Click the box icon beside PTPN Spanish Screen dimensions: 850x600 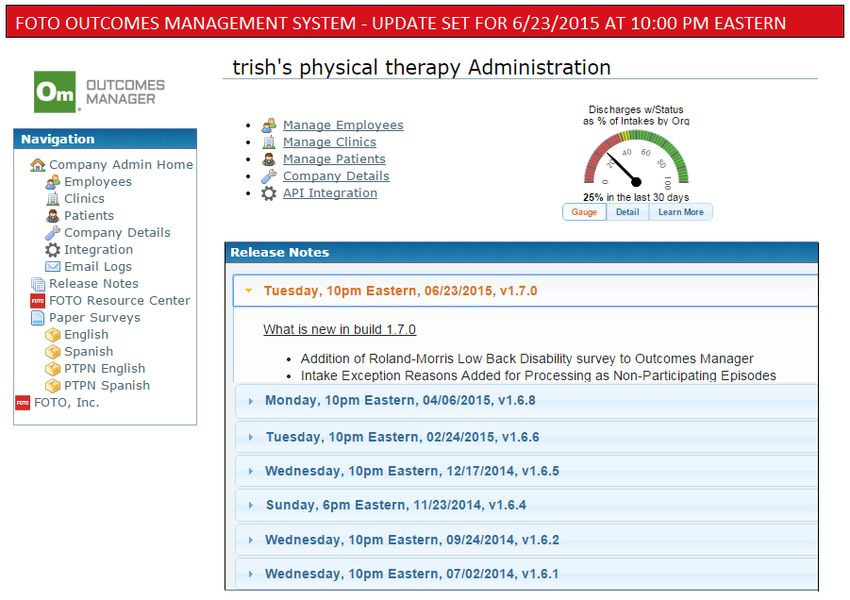point(53,386)
